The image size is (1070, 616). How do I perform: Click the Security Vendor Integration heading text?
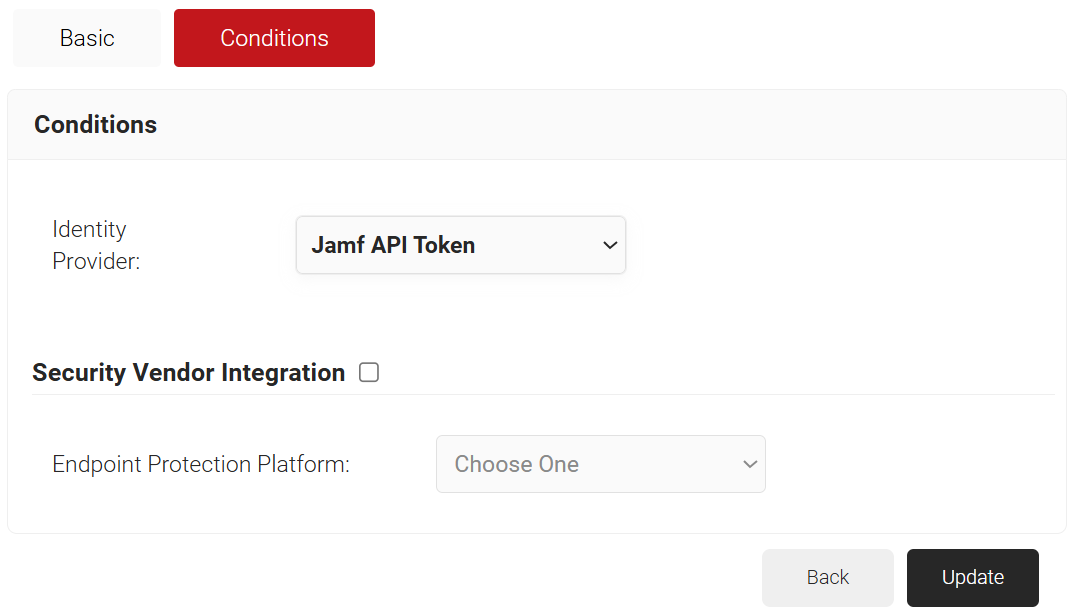pyautogui.click(x=188, y=372)
